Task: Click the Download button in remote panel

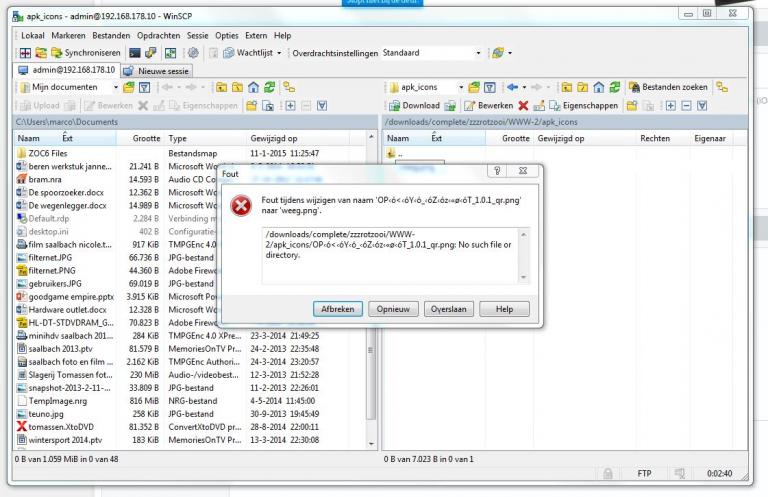Action: click(414, 105)
